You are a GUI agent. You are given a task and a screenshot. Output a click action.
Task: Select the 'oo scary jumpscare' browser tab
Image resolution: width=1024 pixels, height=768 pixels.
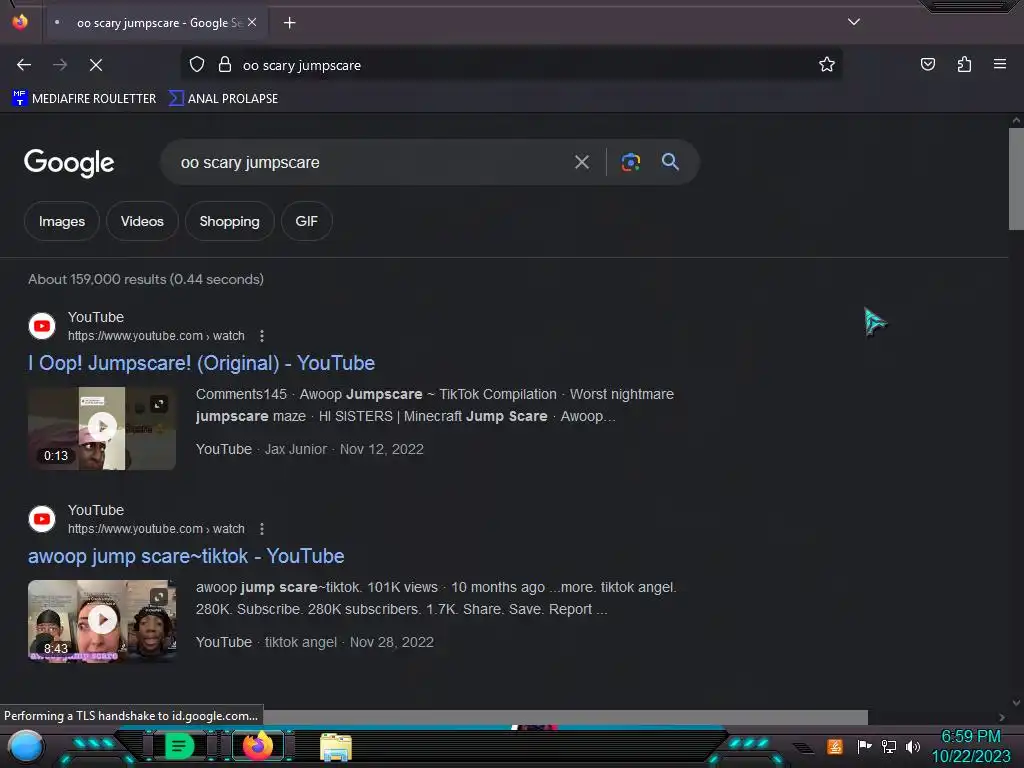155,23
